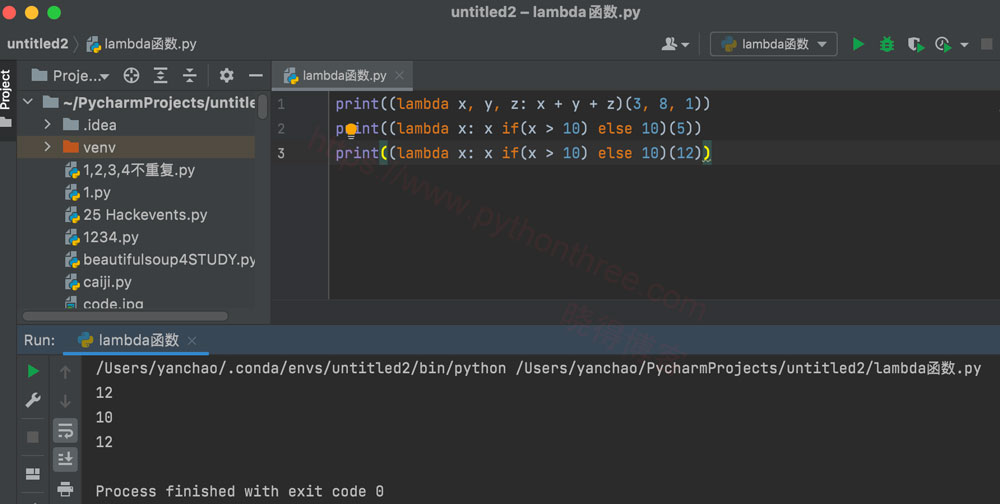Viewport: 1000px width, 504px height.
Task: Click the Collapse All icon in the Project panel
Action: pos(189,75)
